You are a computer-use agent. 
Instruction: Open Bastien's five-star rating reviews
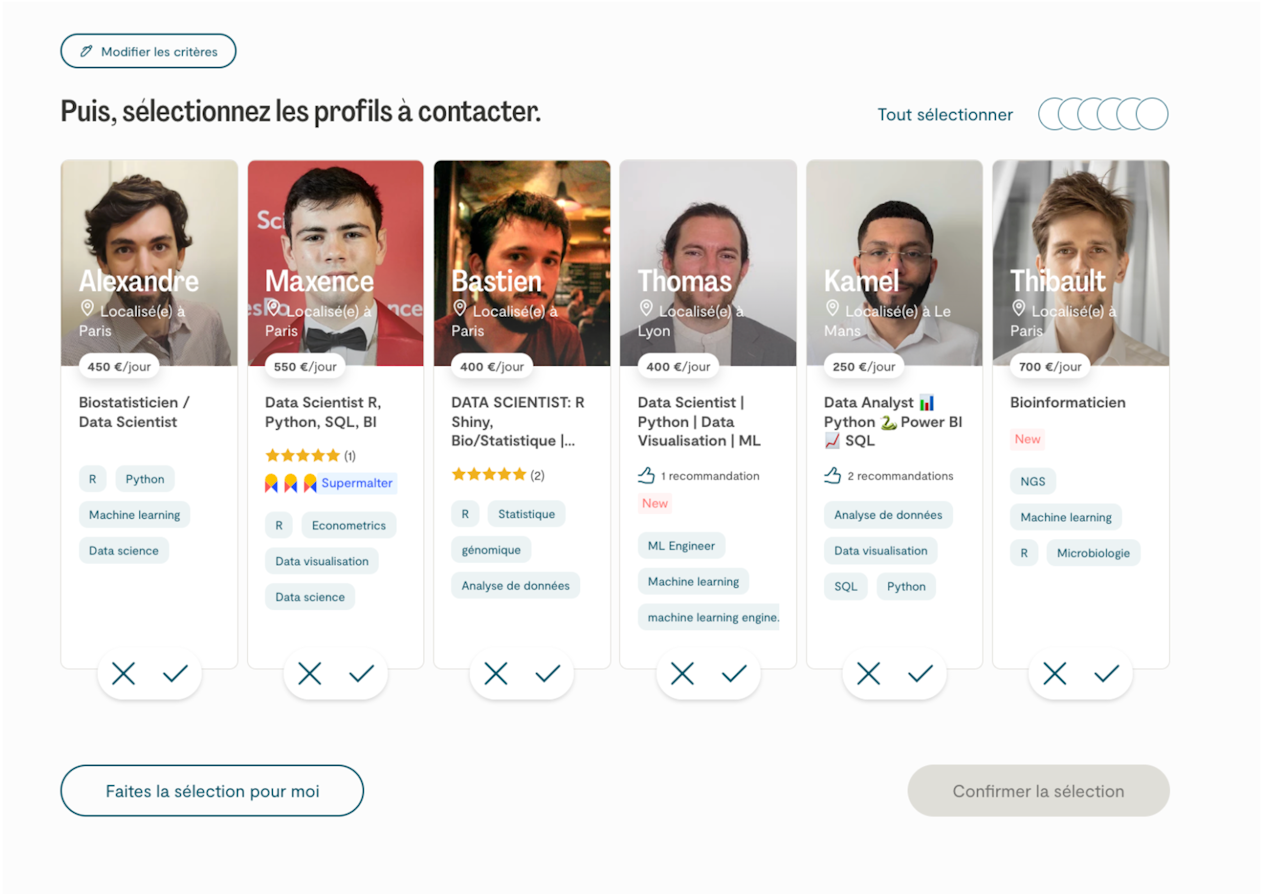498,475
